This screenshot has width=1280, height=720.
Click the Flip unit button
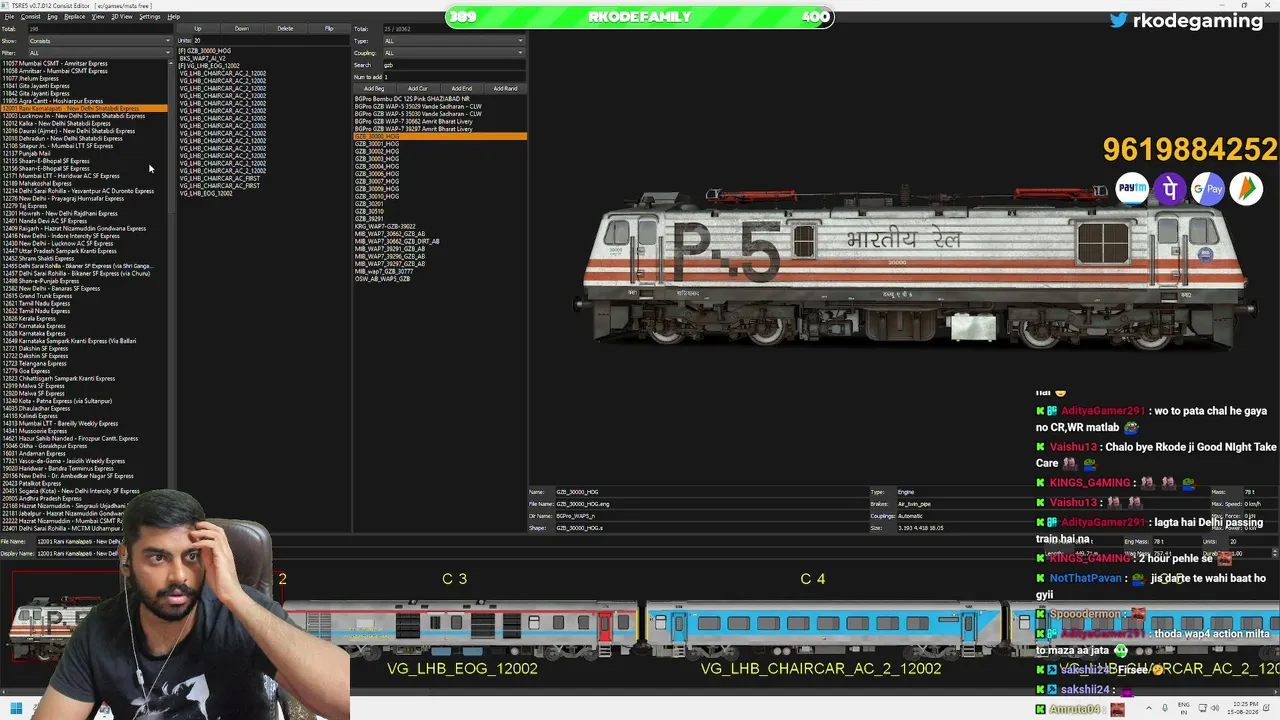(329, 29)
